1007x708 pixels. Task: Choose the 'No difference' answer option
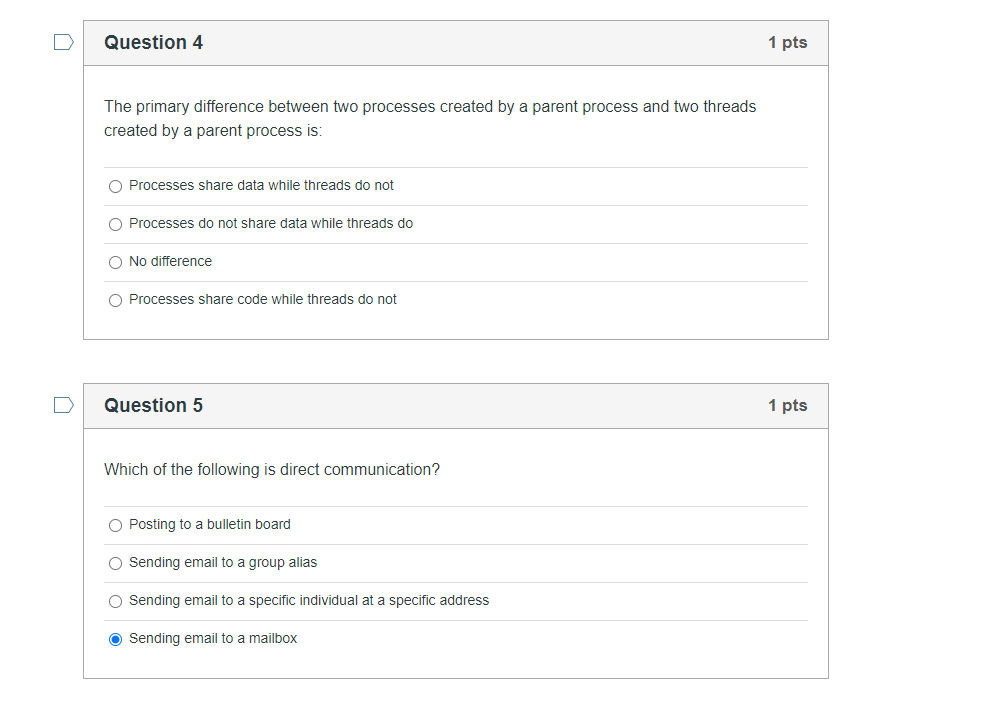point(115,262)
